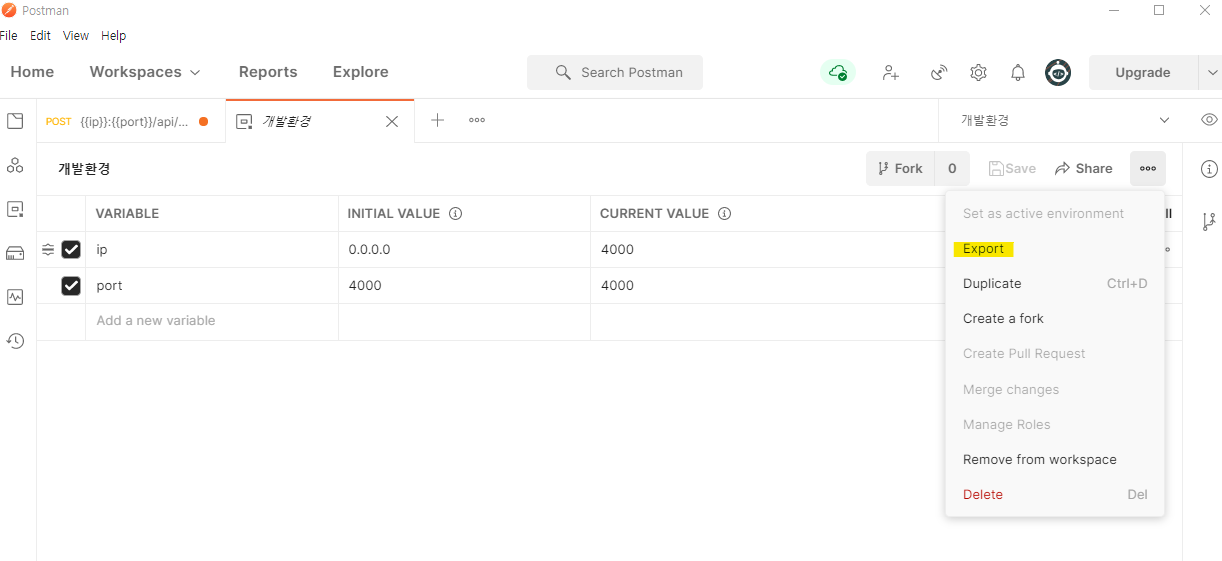Expand the Workspaces dropdown

point(145,72)
